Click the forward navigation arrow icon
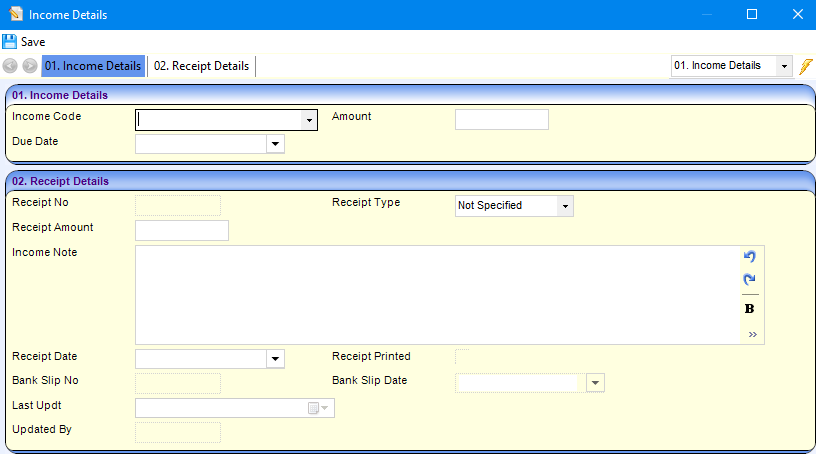The height and width of the screenshot is (454, 816). 30,66
